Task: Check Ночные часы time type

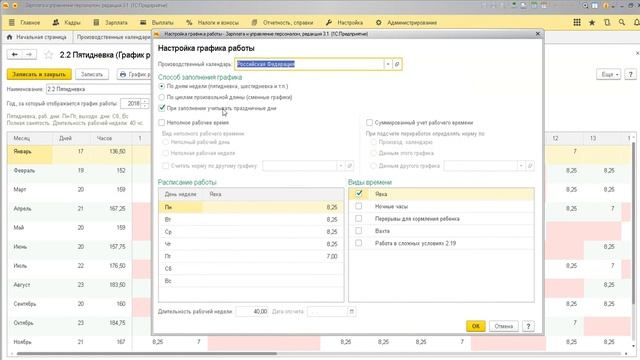Action: [x=358, y=206]
